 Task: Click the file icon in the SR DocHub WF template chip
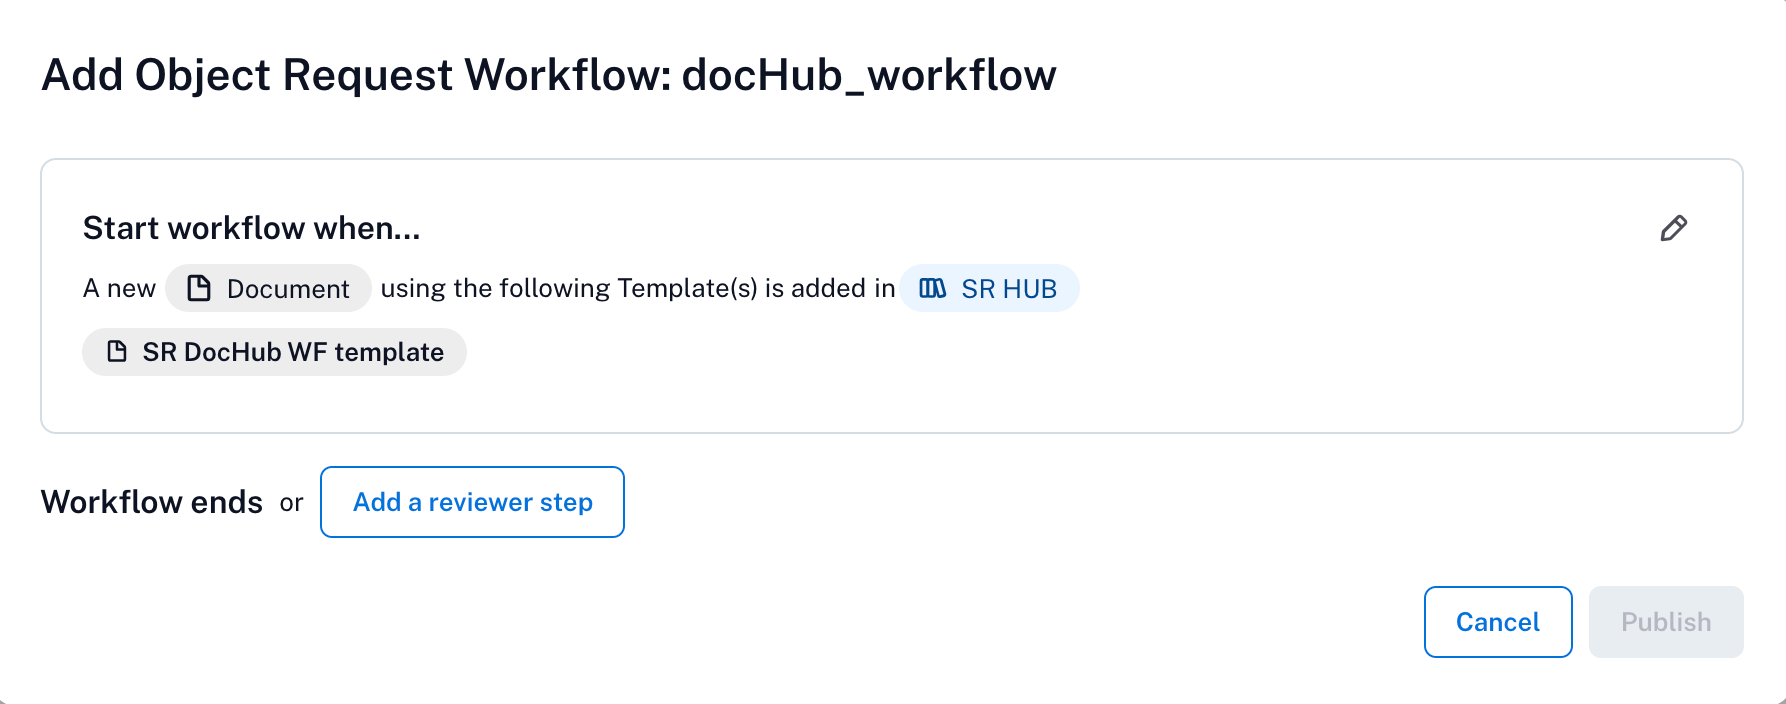pyautogui.click(x=117, y=351)
